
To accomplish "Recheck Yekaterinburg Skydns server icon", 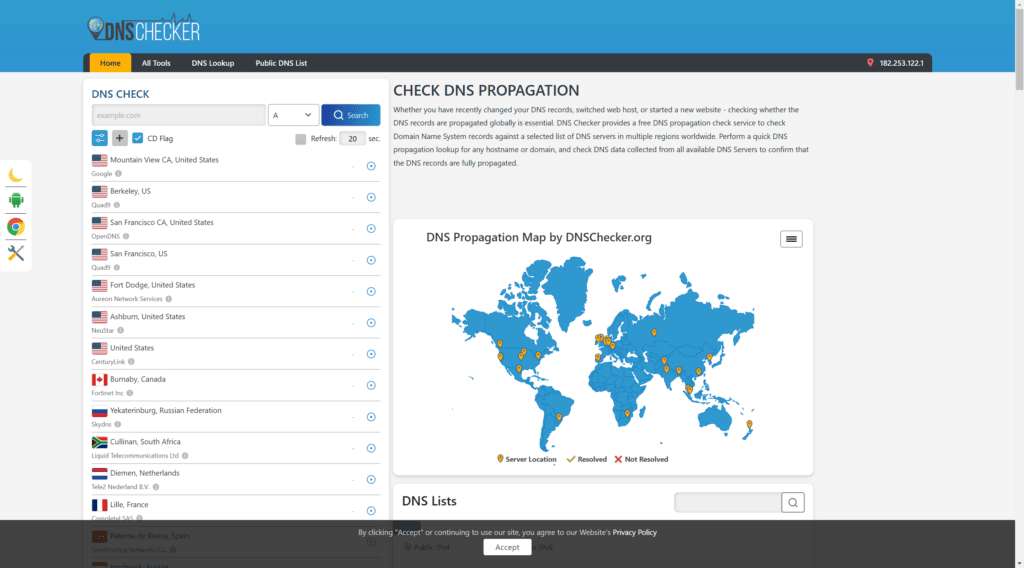I will click(x=371, y=417).
